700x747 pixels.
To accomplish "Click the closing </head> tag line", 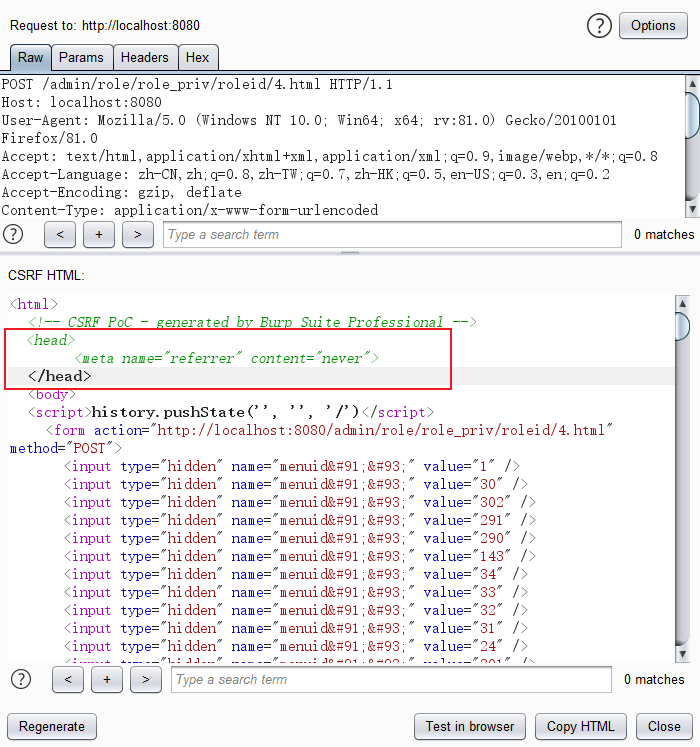I will pyautogui.click(x=59, y=376).
